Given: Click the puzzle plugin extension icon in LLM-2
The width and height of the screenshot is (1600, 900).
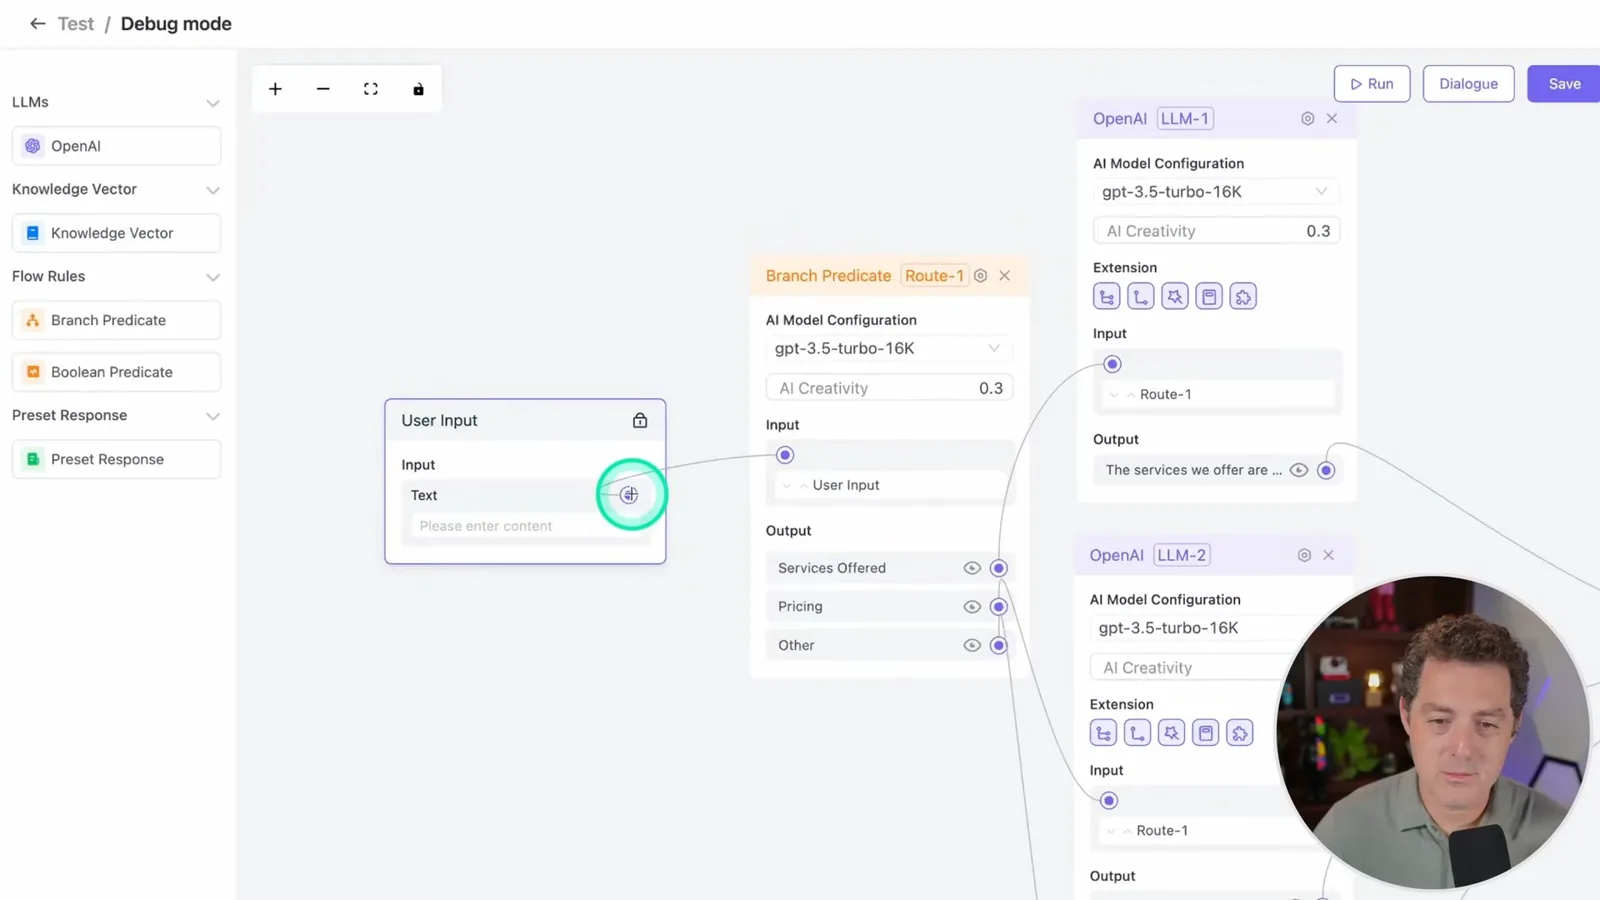Looking at the screenshot, I should 1240,733.
